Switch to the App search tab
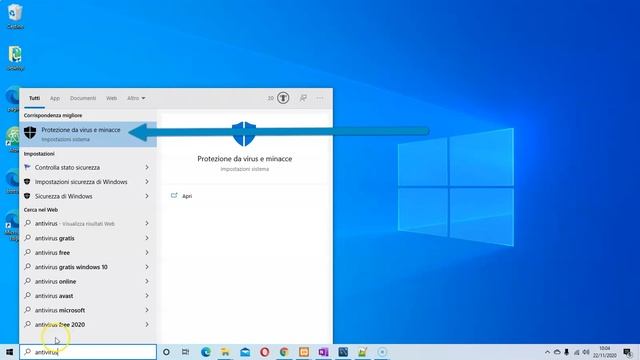 55,98
